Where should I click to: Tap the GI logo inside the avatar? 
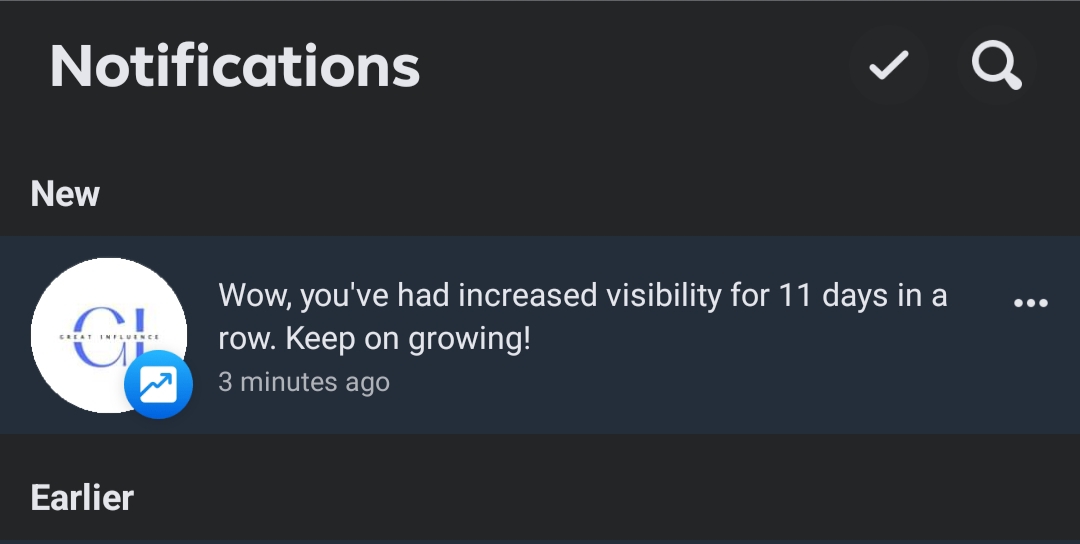coord(109,337)
